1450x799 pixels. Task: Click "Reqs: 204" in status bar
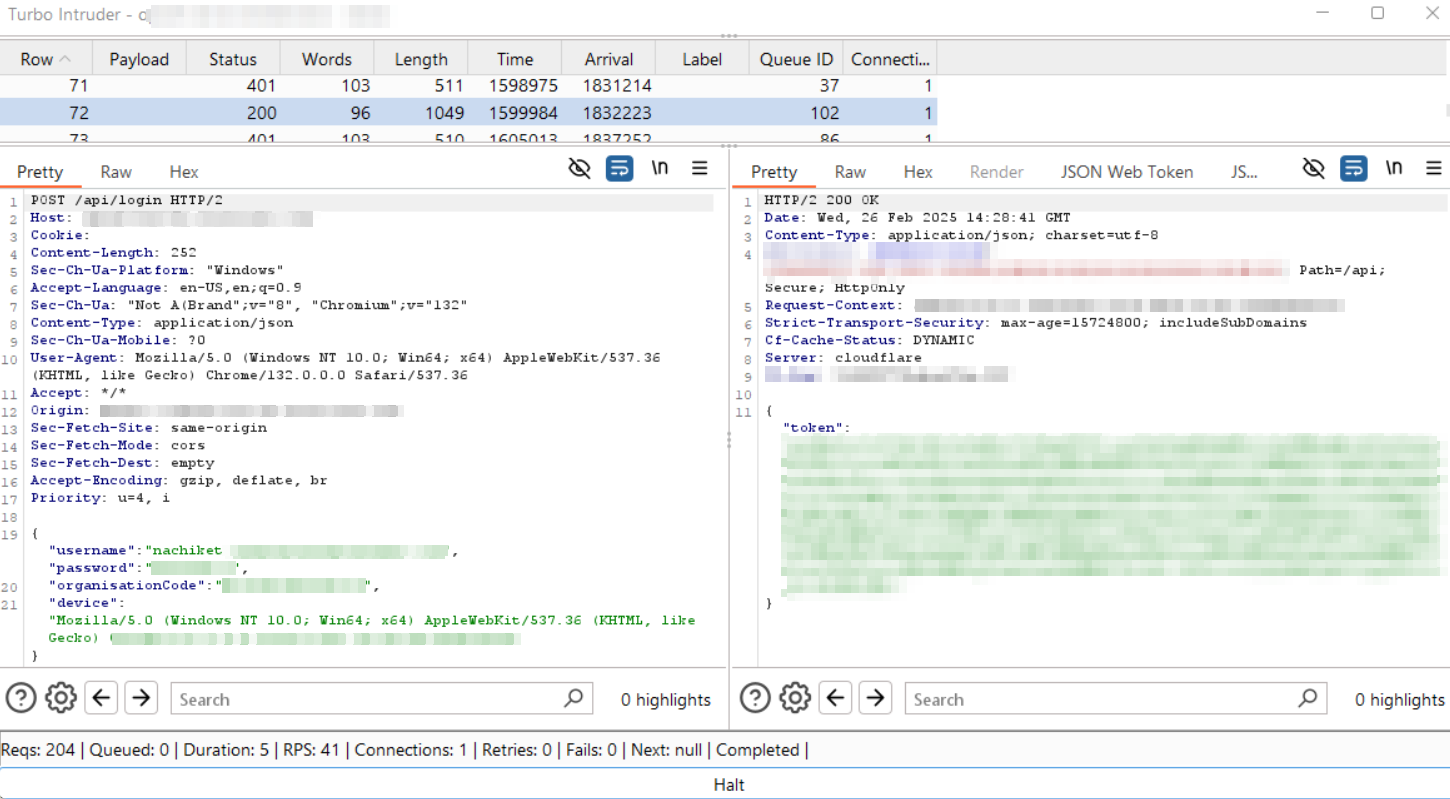coord(39,750)
